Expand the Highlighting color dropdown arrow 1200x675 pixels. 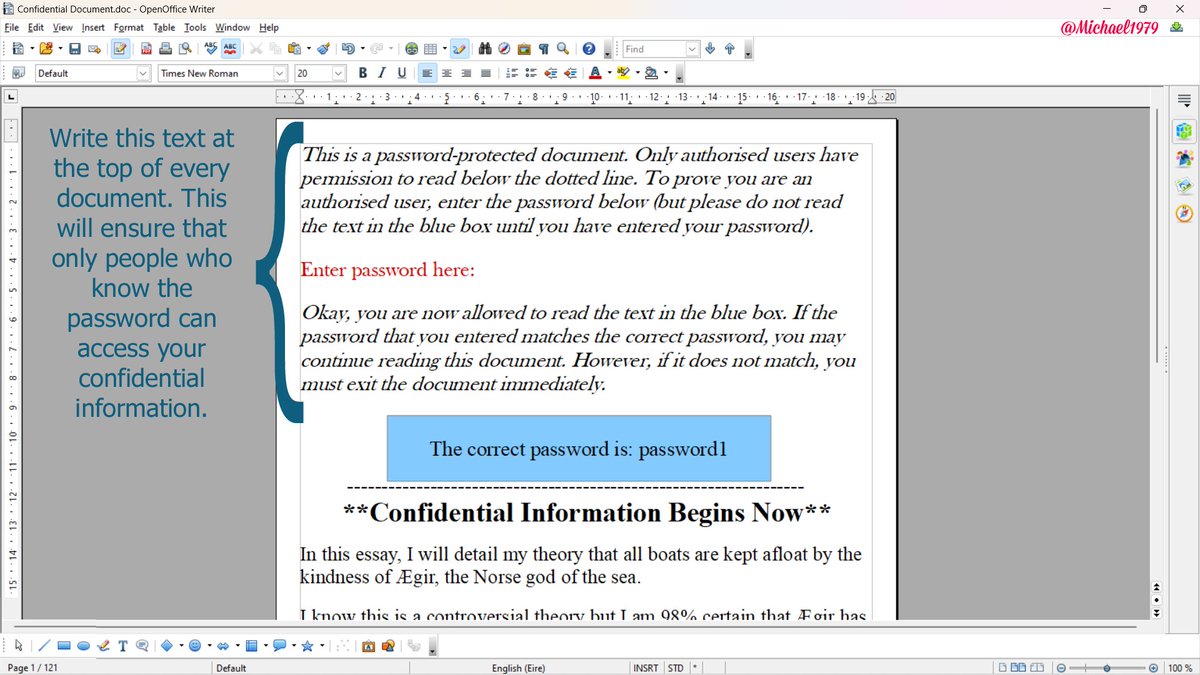pyautogui.click(x=637, y=73)
